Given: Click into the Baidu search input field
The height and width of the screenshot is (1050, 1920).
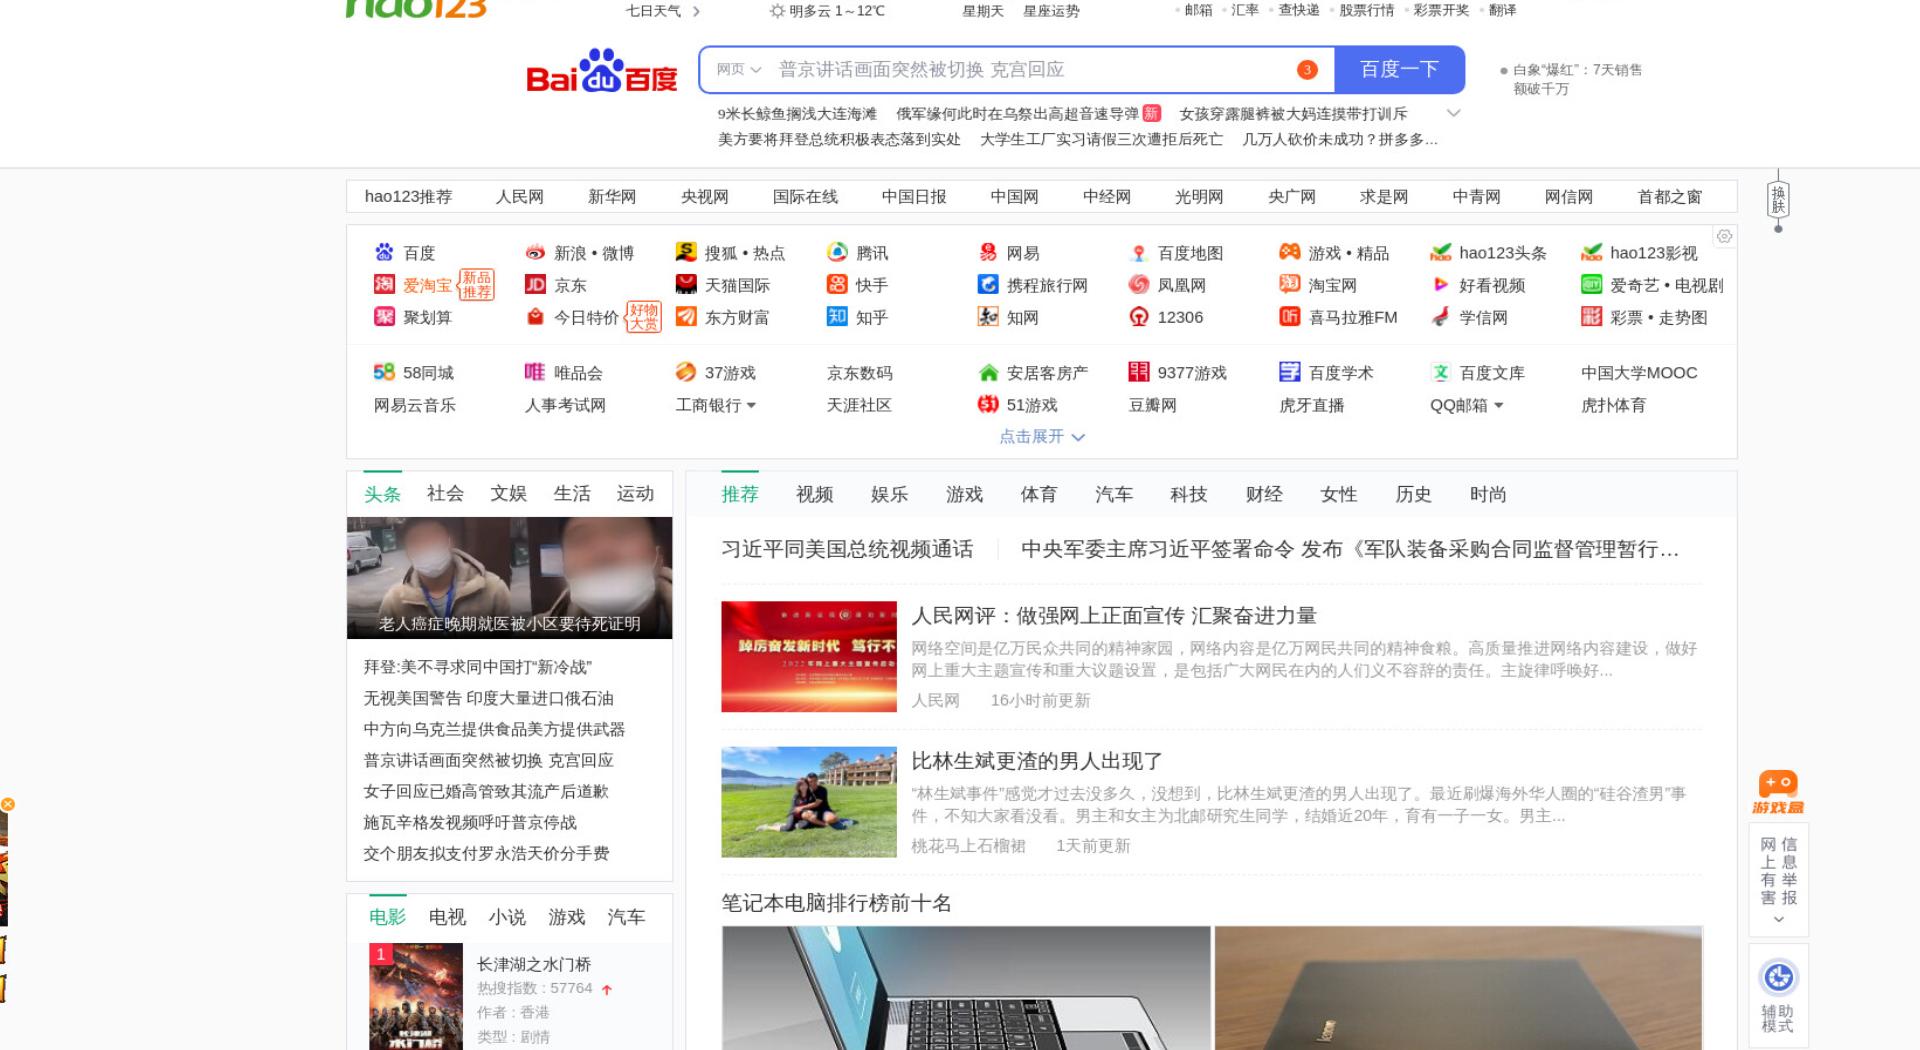Looking at the screenshot, I should click(1030, 69).
